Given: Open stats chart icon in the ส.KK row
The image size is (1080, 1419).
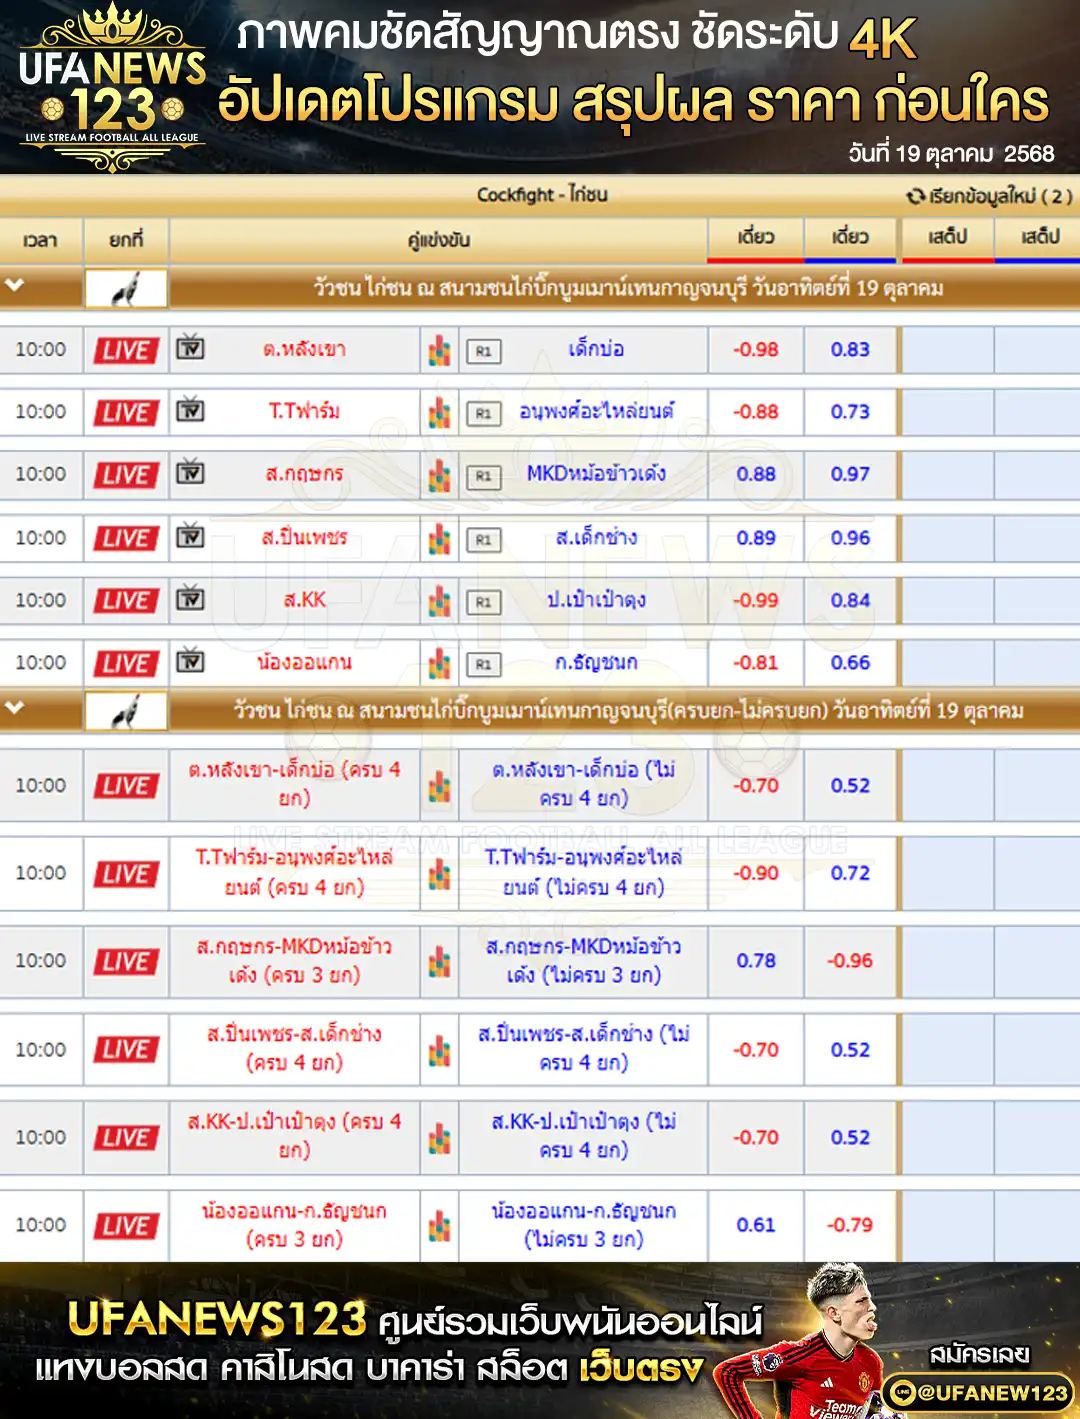Looking at the screenshot, I should click(x=439, y=601).
